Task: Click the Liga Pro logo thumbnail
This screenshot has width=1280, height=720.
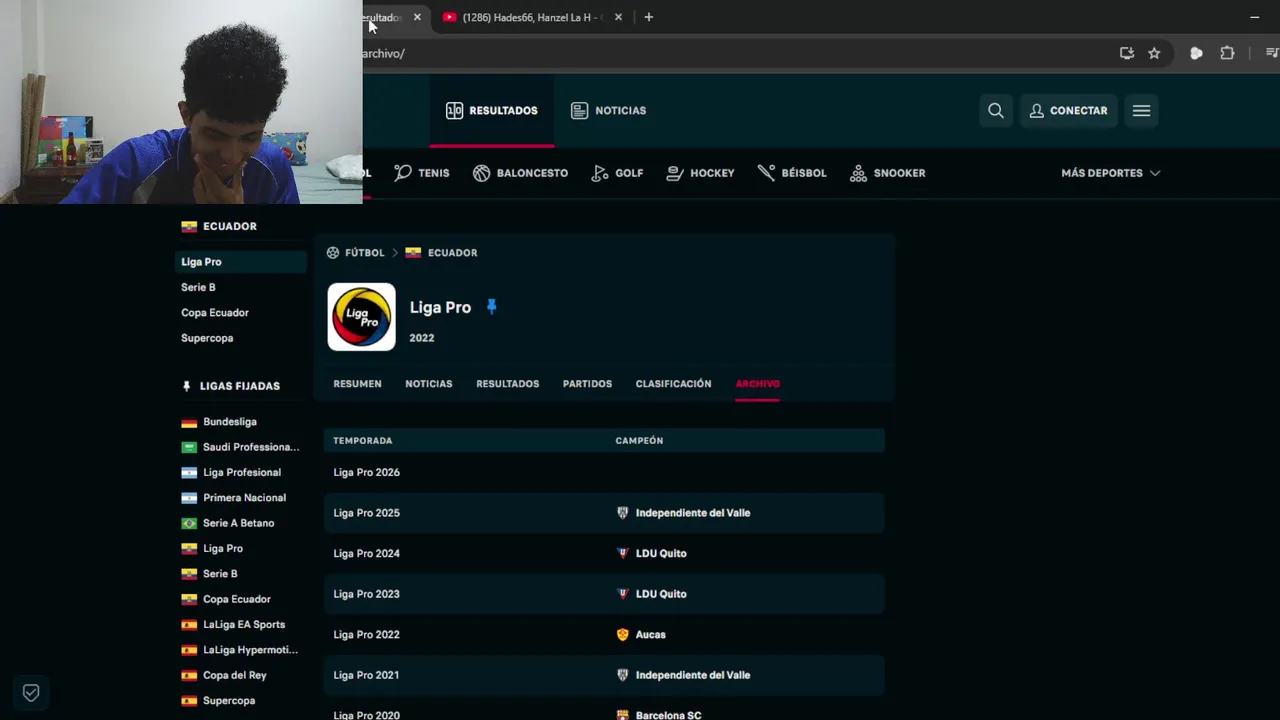Action: [361, 317]
